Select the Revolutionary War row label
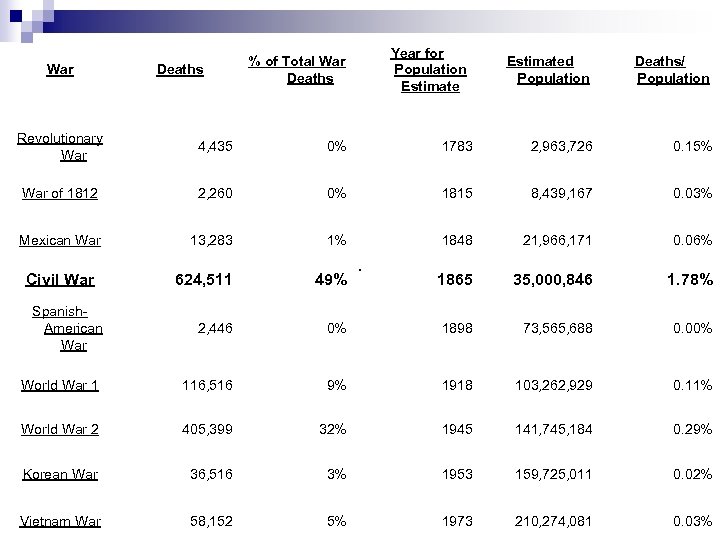 point(60,147)
